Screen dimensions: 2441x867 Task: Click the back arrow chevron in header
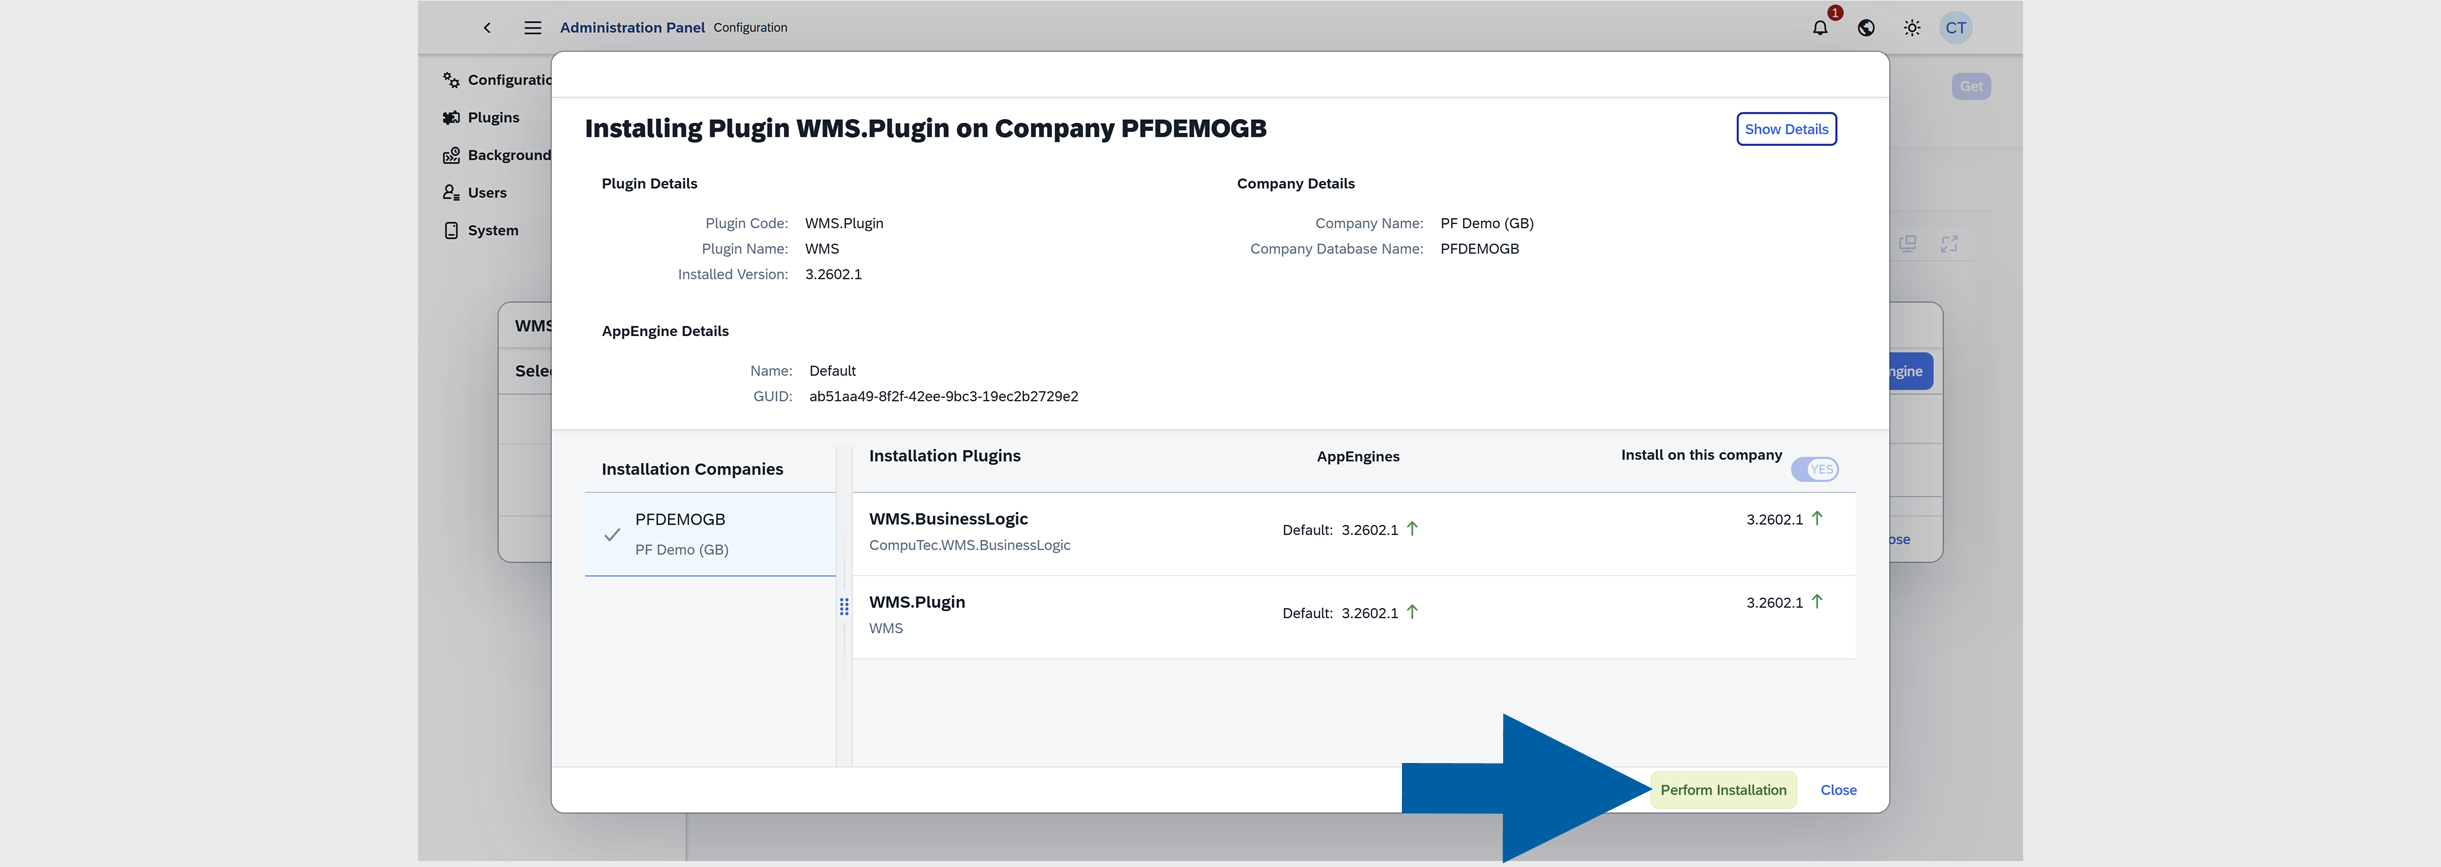point(487,28)
